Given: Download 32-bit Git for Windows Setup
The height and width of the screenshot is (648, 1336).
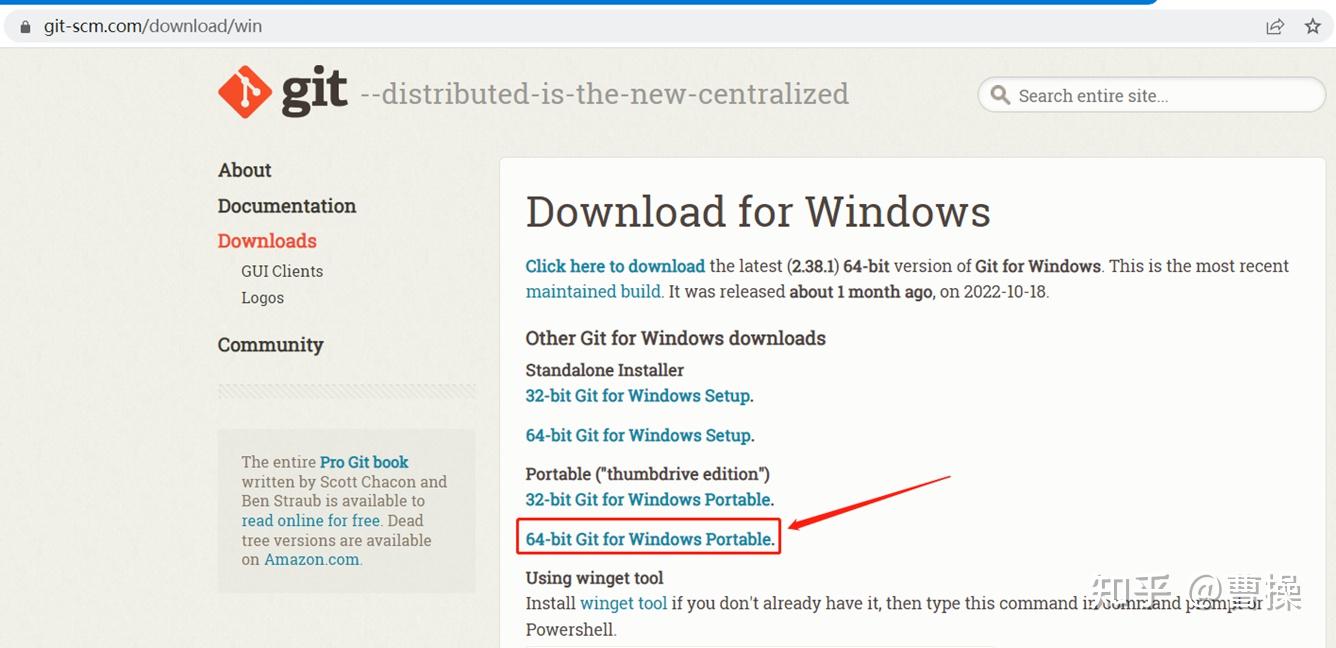Looking at the screenshot, I should pyautogui.click(x=637, y=396).
